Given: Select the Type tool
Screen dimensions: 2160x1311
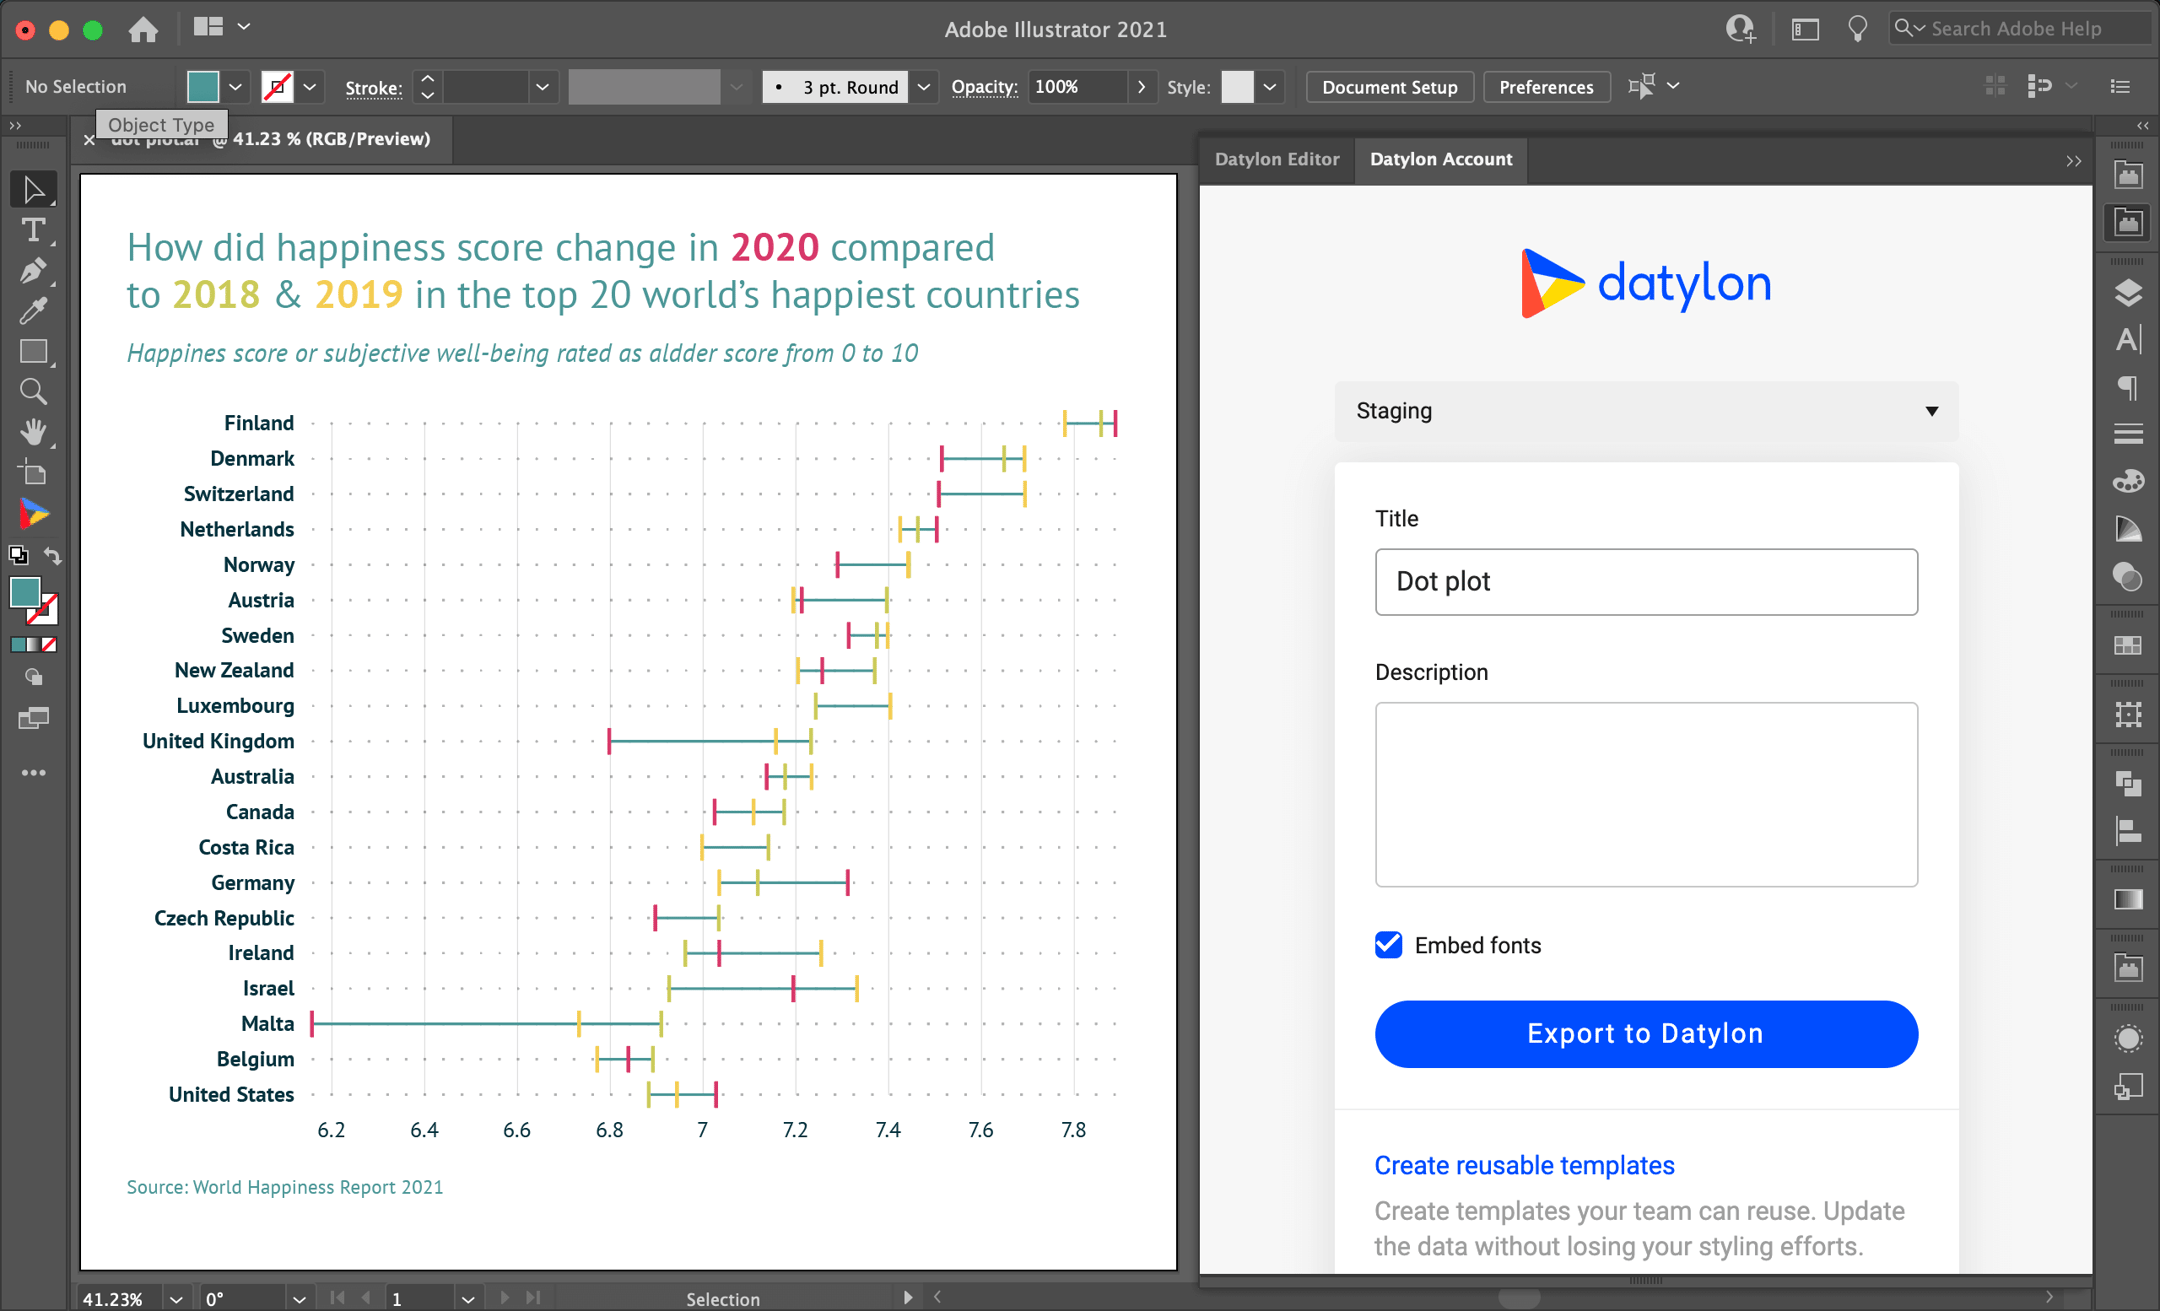Looking at the screenshot, I should pos(34,231).
